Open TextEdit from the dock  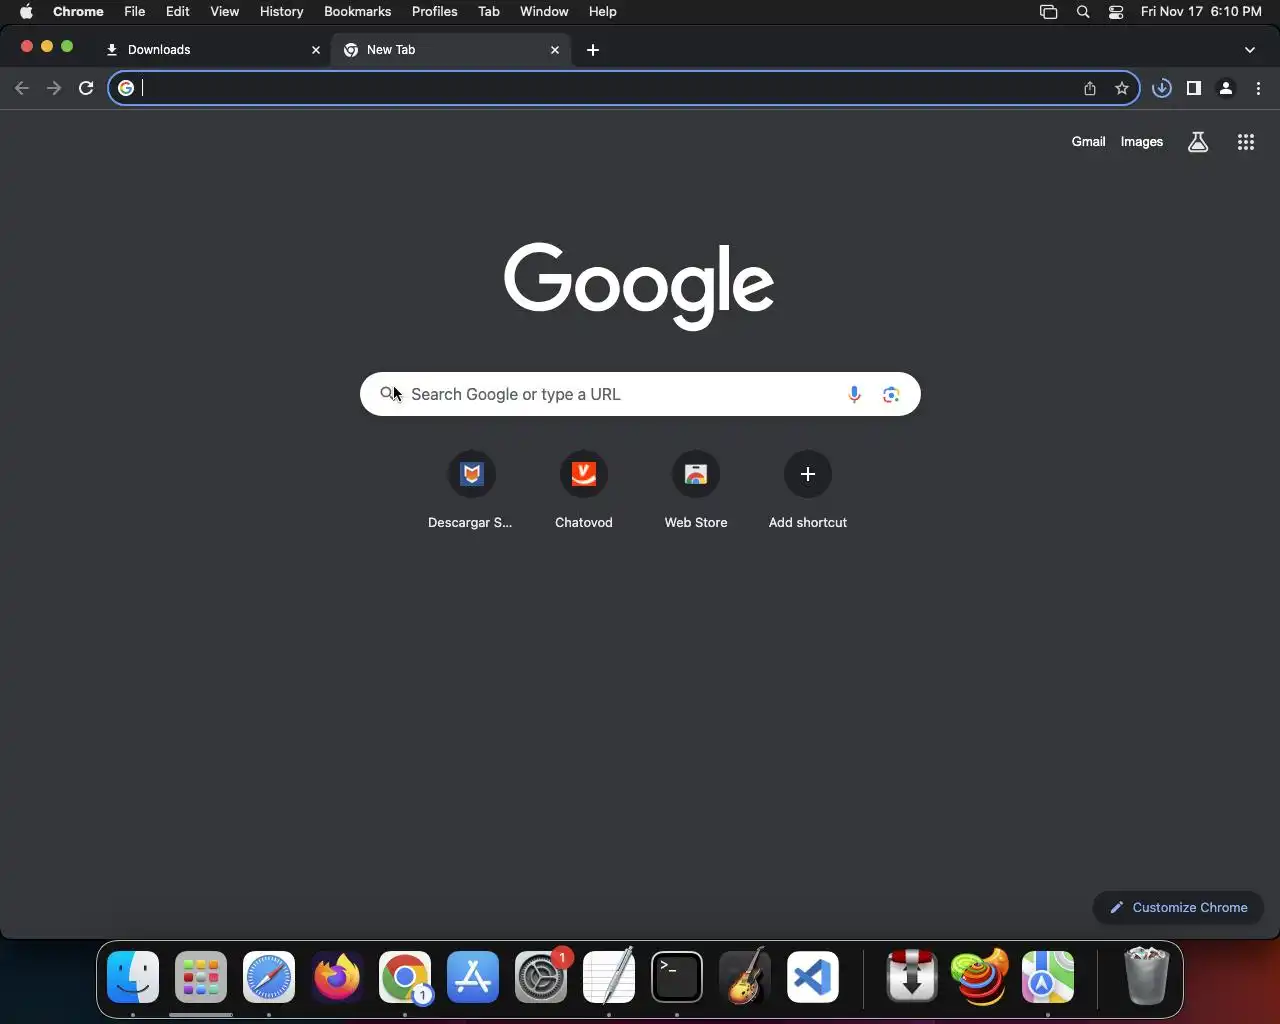pos(609,977)
